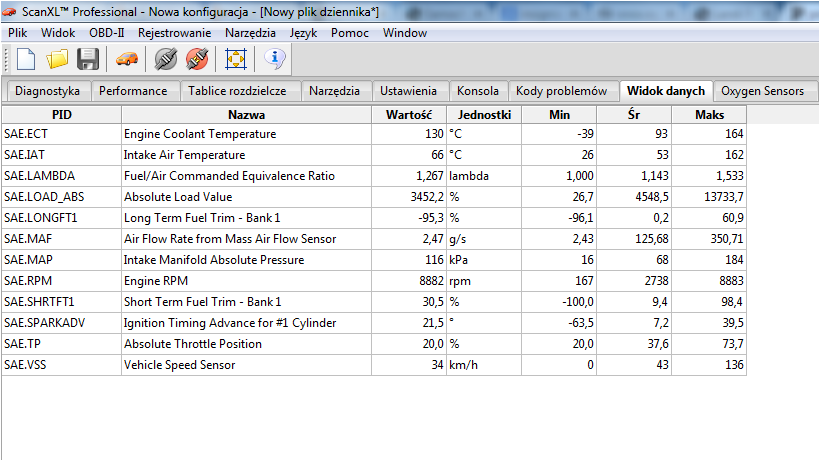819x460 pixels.
Task: Click 'Short Term Fuel Trim - Bank 1'
Action: pyautogui.click(x=203, y=302)
